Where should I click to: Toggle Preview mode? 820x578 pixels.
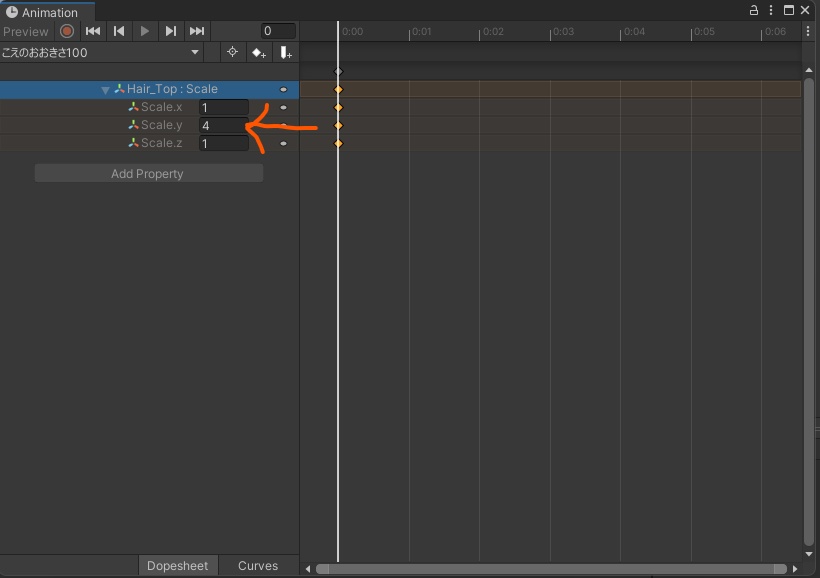coord(26,31)
